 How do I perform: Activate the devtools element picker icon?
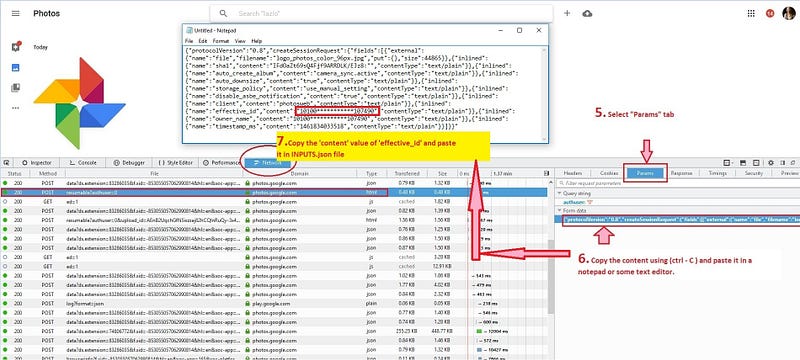tap(6, 163)
